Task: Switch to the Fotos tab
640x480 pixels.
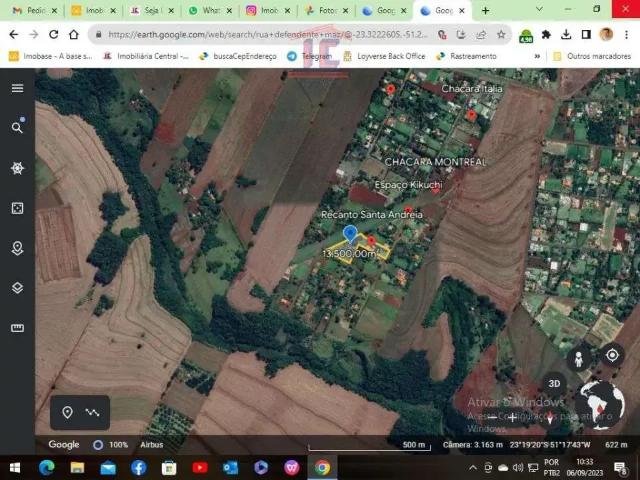Action: click(x=326, y=11)
